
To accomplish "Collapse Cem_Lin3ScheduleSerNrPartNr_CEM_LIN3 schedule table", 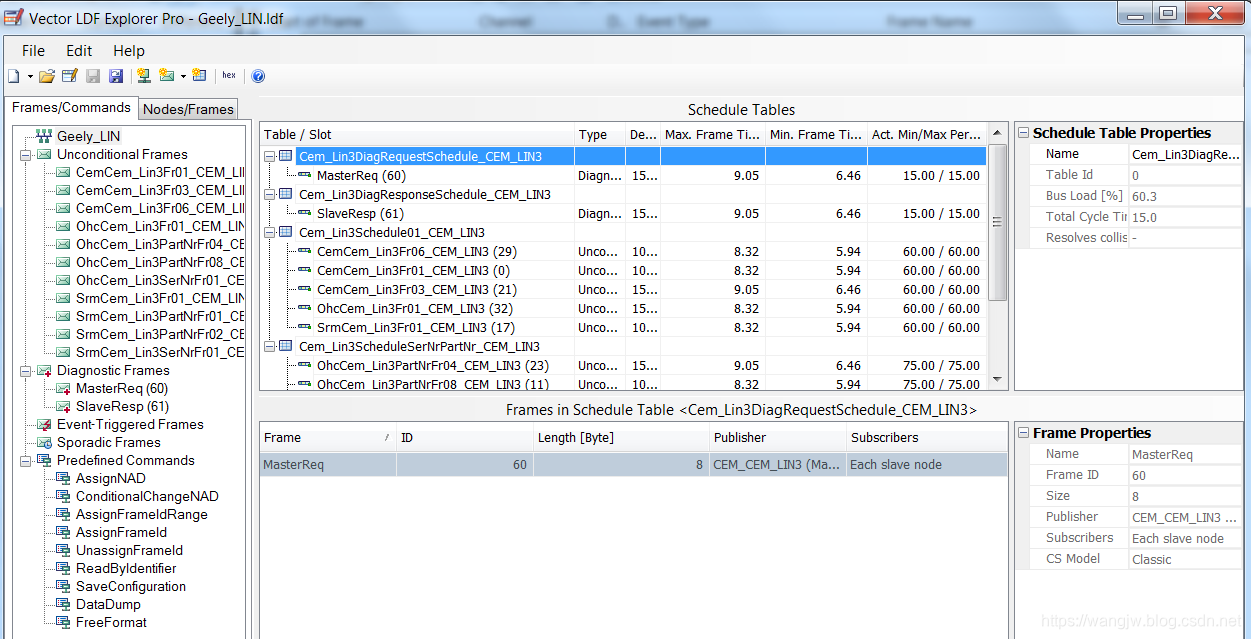I will [269, 347].
